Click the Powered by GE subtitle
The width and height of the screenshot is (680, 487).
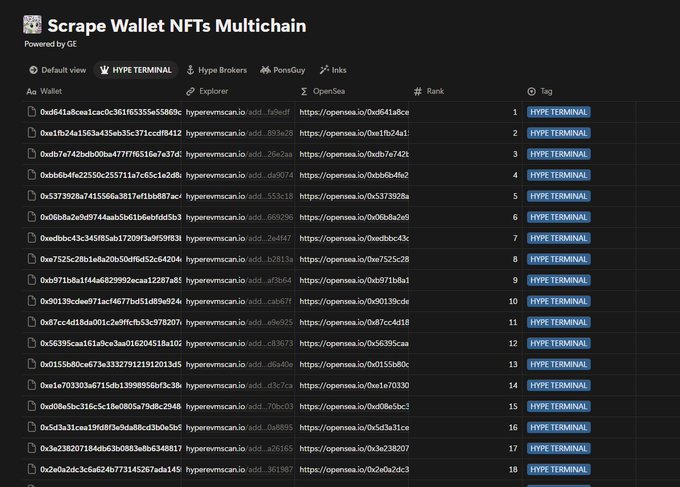50,44
